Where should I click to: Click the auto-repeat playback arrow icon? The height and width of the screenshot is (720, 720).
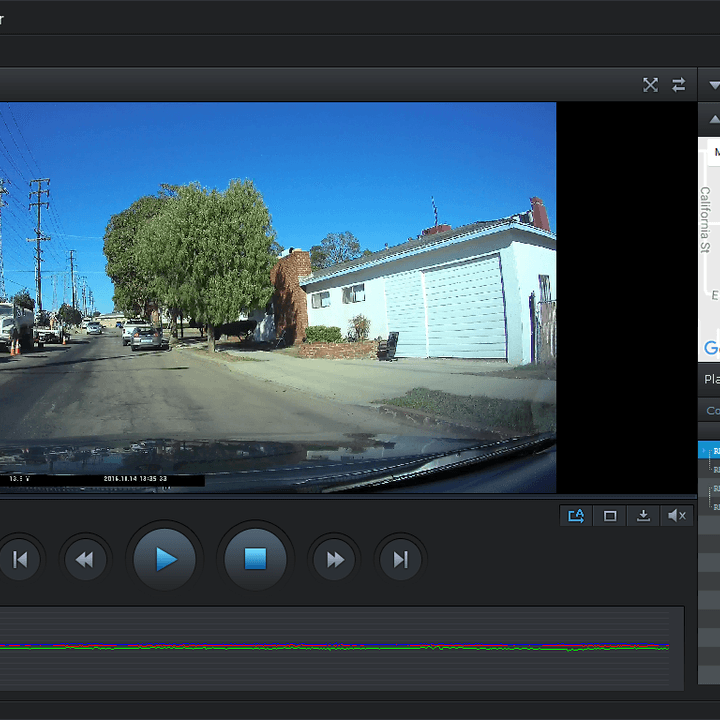pos(576,516)
